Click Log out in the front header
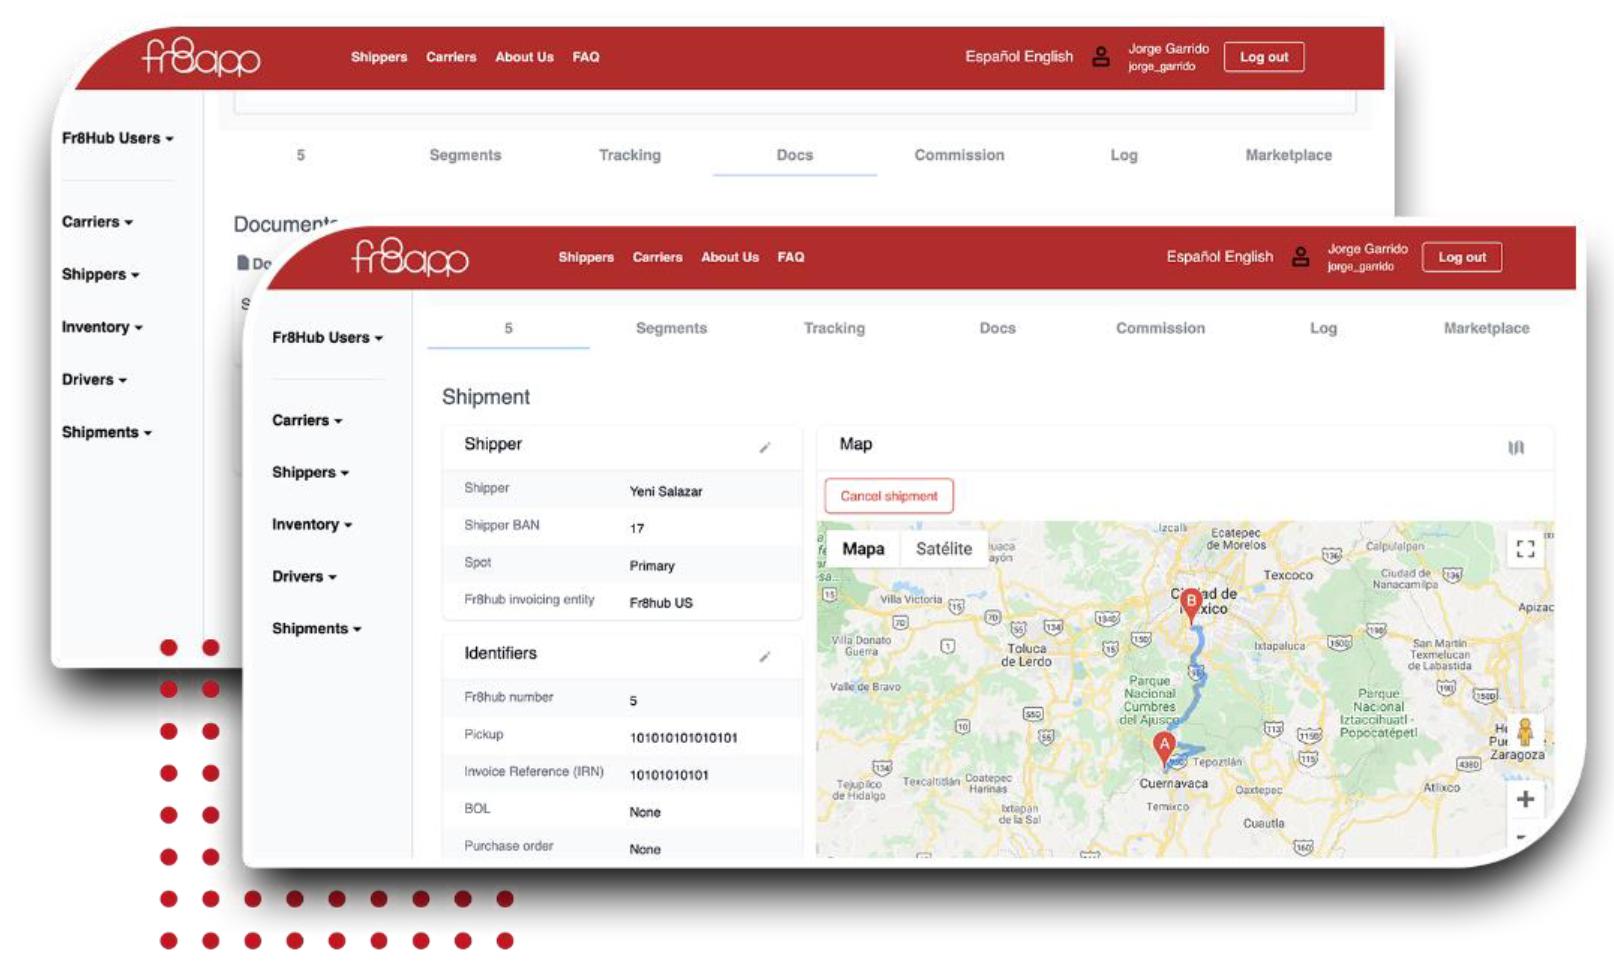1614x966 pixels. (1461, 257)
